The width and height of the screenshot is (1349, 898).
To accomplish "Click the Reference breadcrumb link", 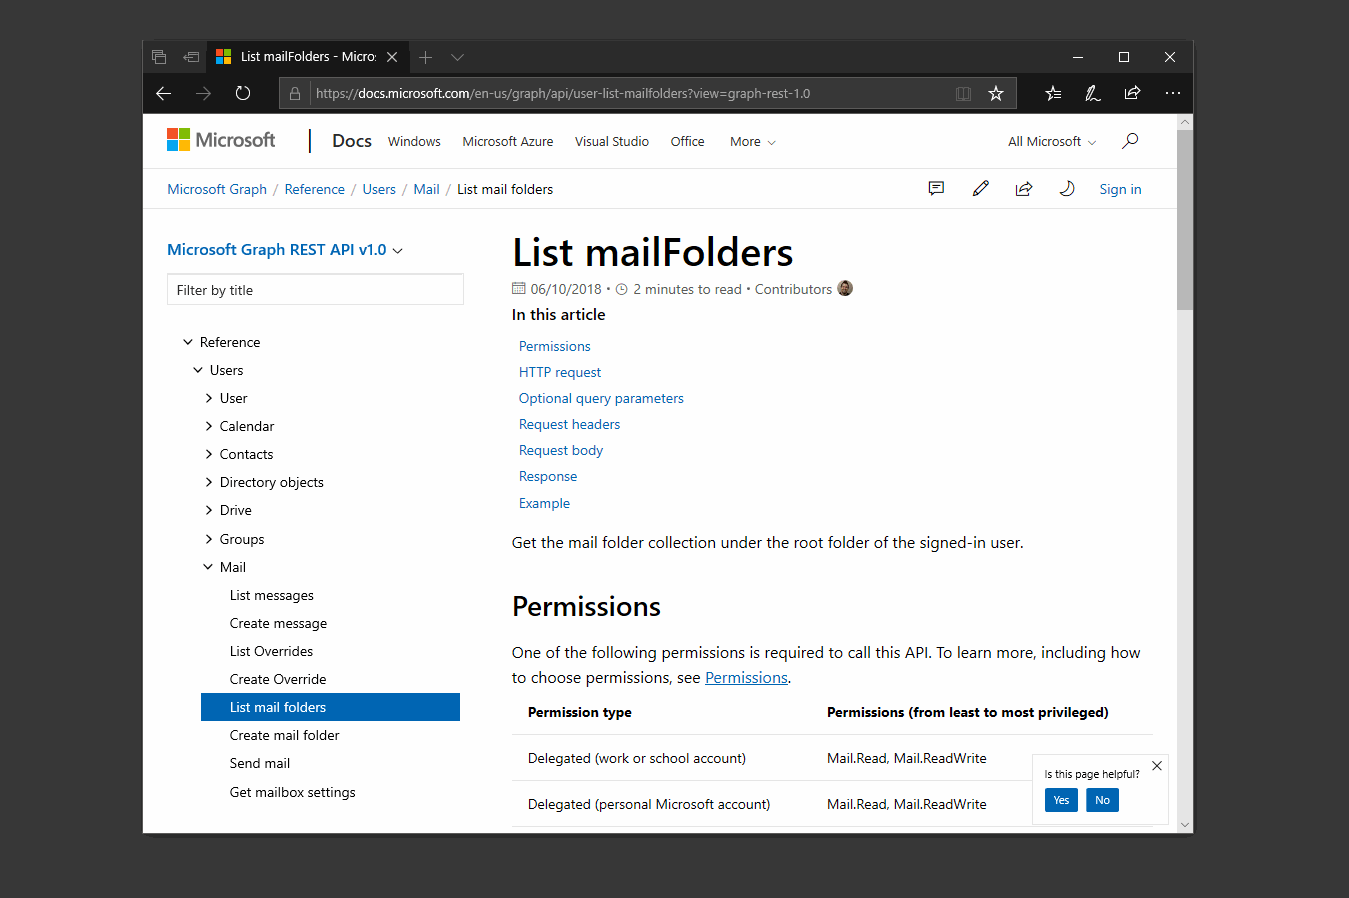I will click(x=314, y=189).
